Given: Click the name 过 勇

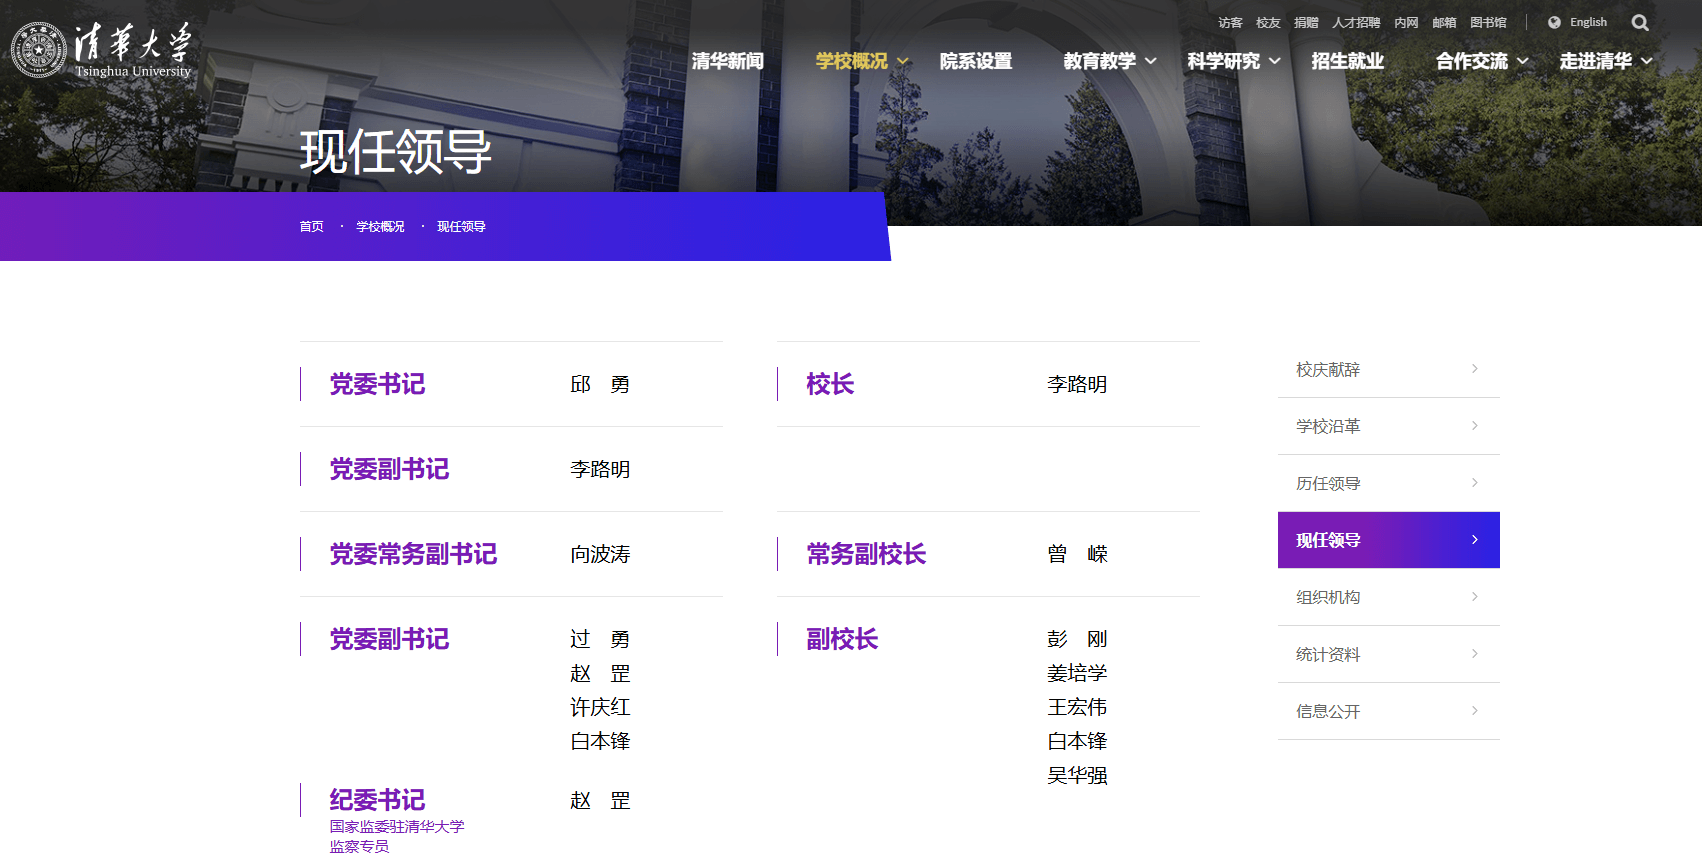Looking at the screenshot, I should (x=600, y=640).
